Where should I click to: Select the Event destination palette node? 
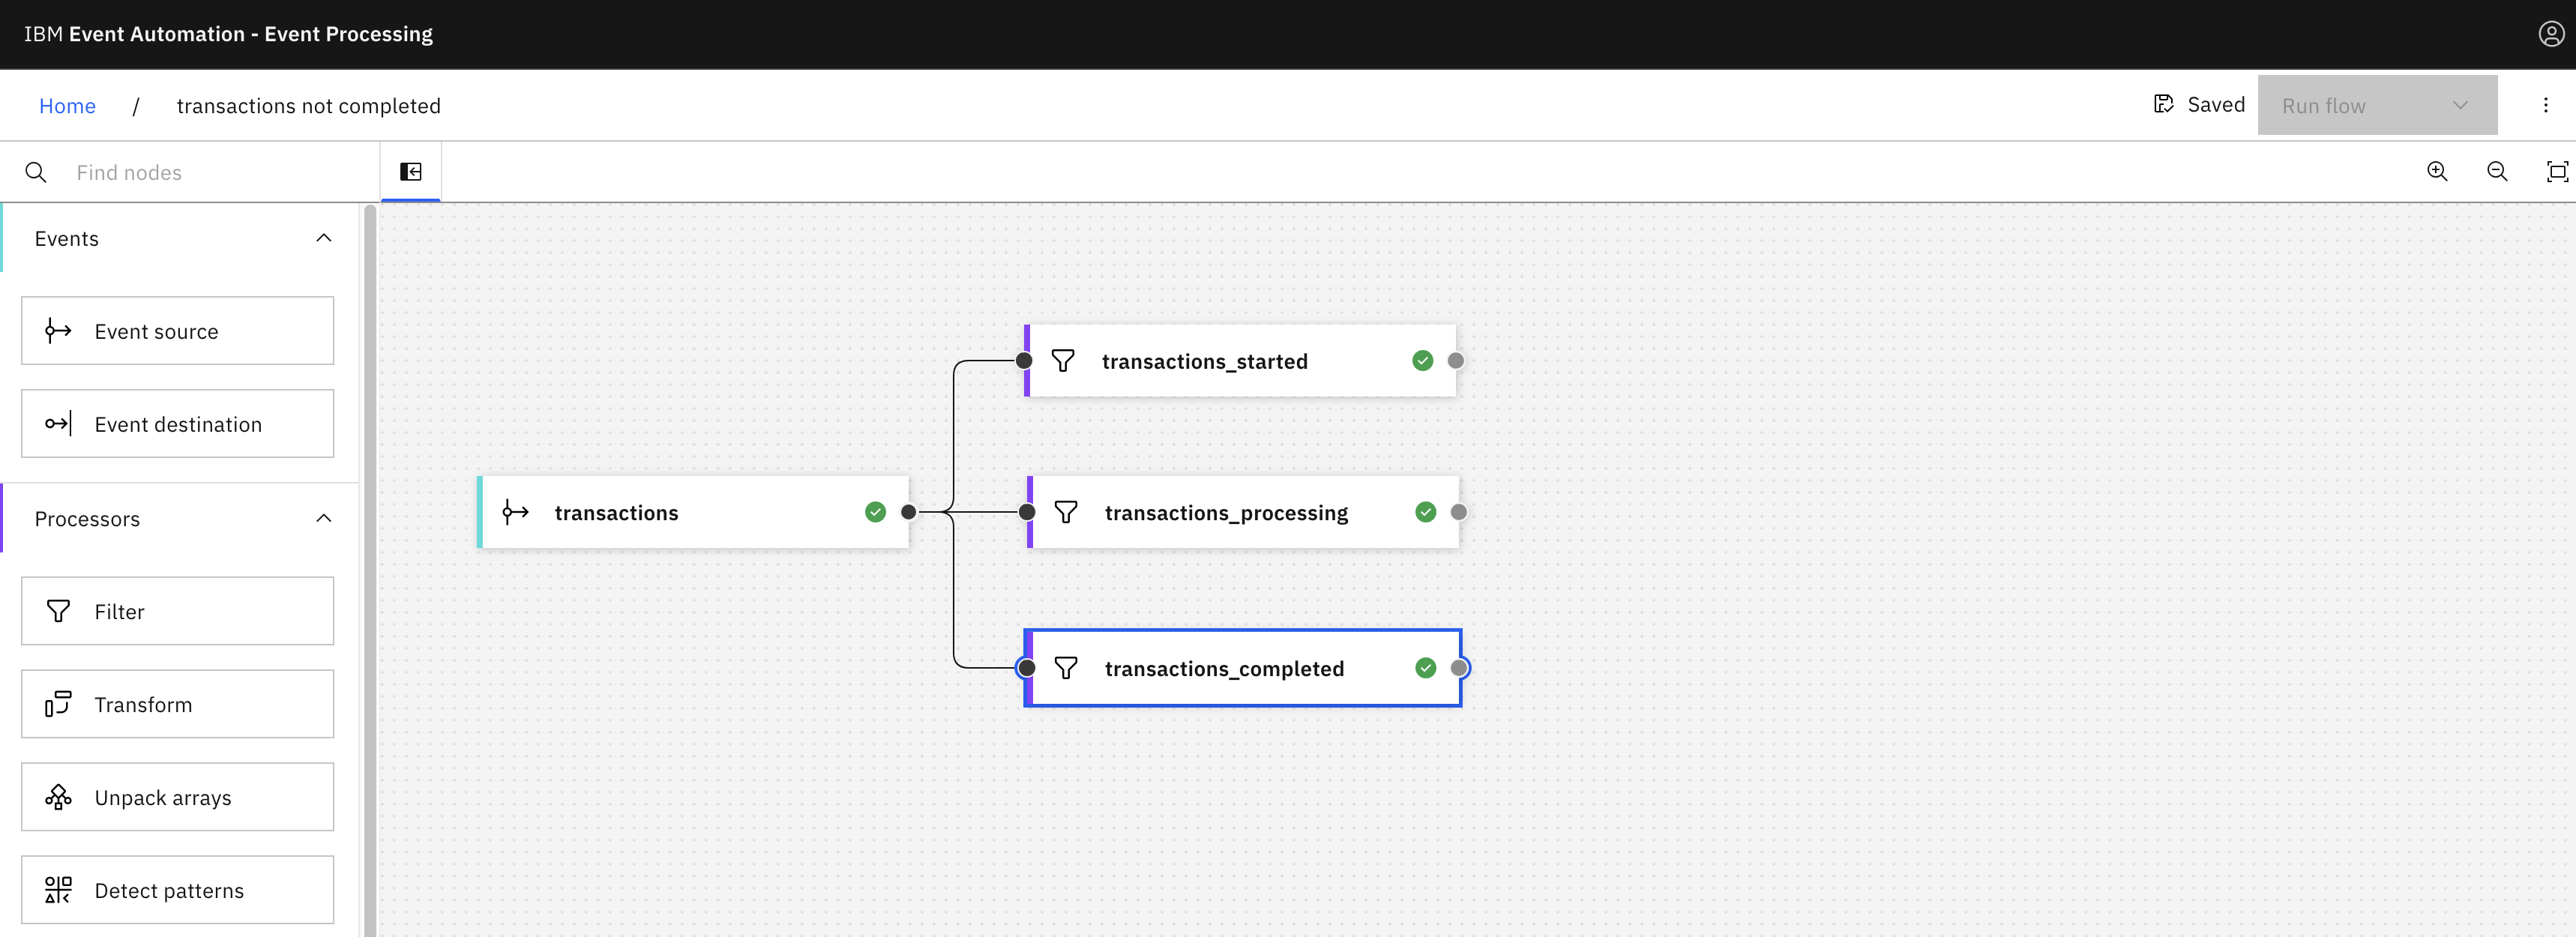click(x=178, y=424)
